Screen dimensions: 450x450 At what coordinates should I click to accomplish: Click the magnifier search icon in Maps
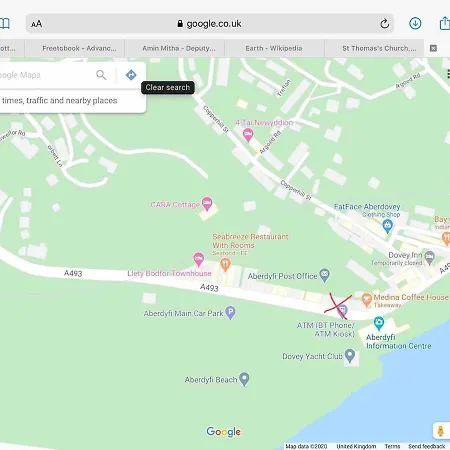click(101, 75)
